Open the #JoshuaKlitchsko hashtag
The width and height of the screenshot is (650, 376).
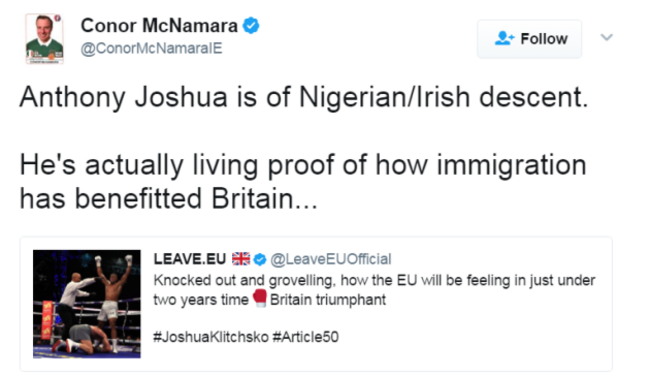[211, 337]
